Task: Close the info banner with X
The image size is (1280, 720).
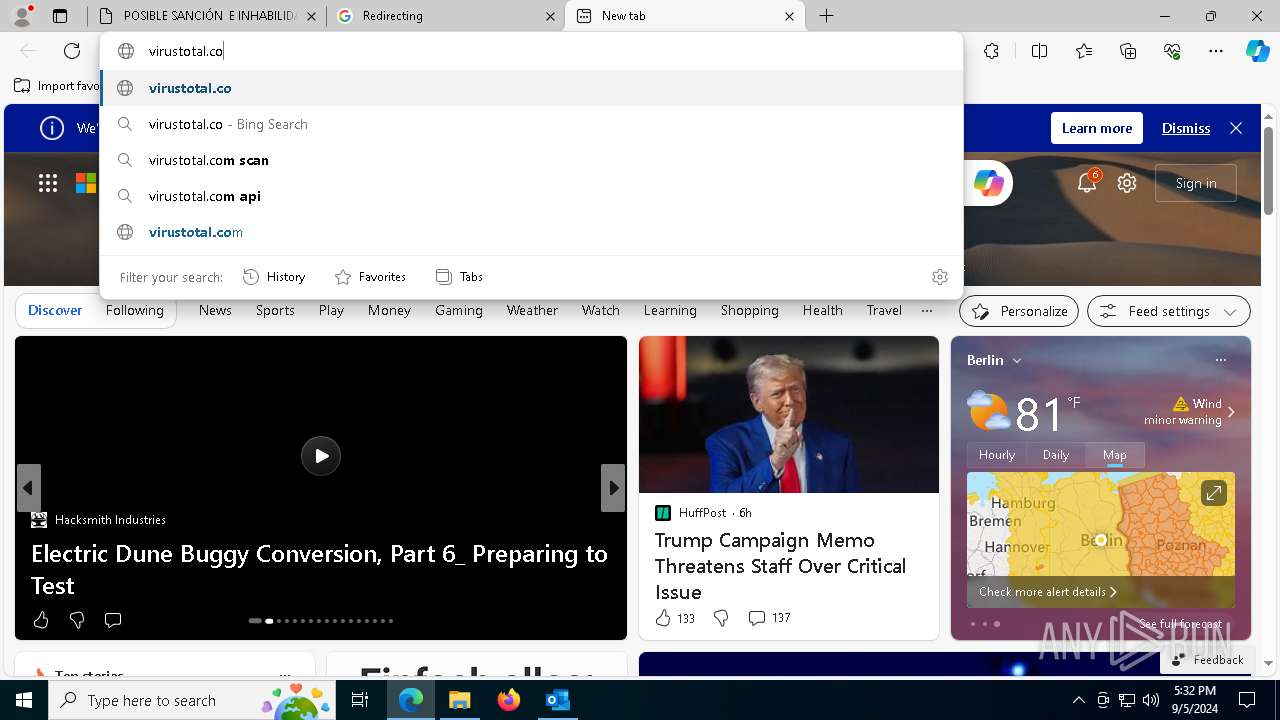Action: 1236,128
